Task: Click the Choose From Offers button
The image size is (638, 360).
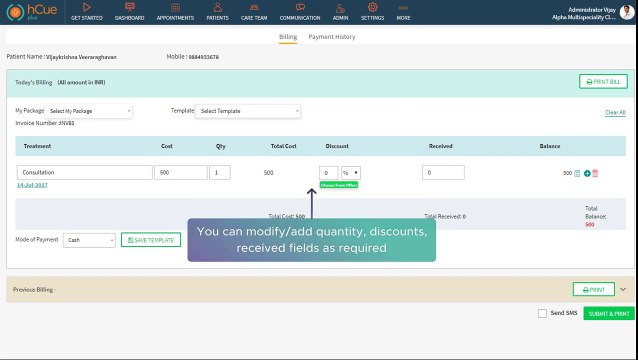Action: coord(339,185)
